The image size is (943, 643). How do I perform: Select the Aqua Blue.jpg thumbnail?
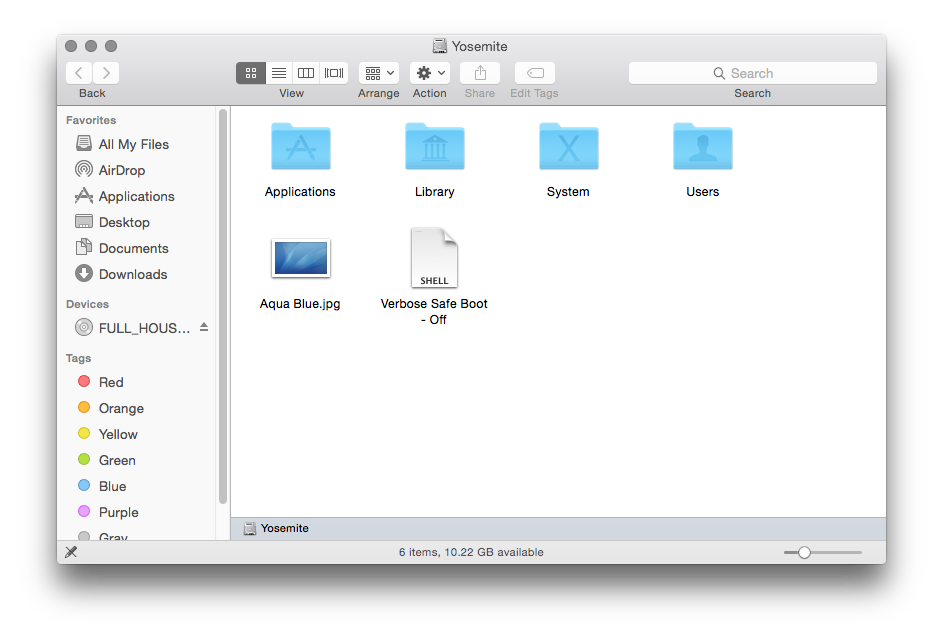301,258
